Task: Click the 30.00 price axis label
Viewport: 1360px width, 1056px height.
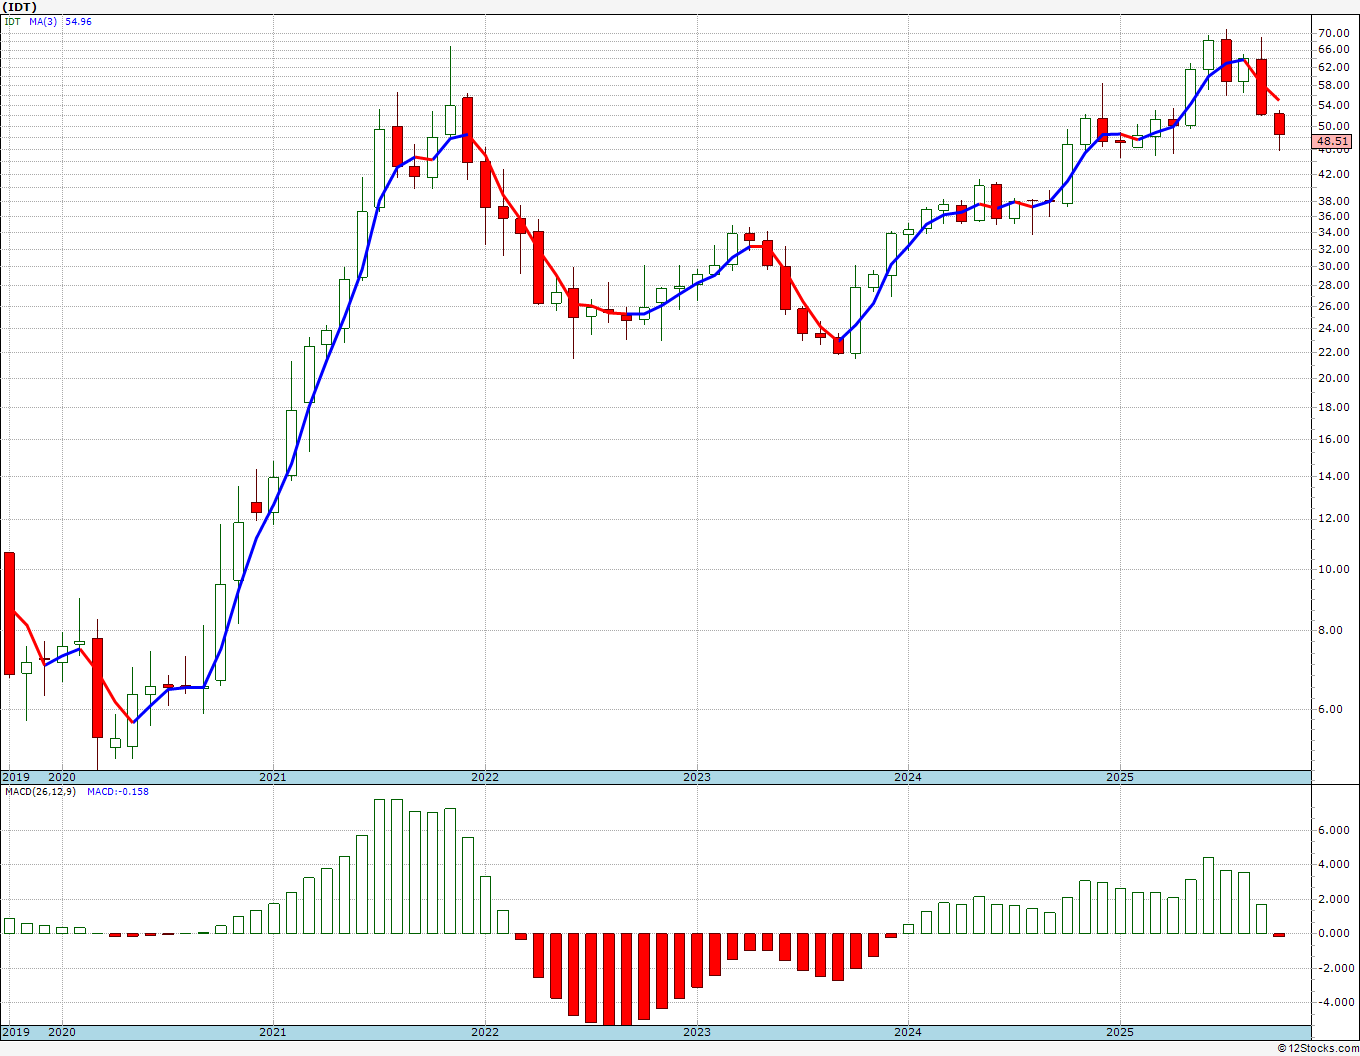Action: coord(1334,266)
